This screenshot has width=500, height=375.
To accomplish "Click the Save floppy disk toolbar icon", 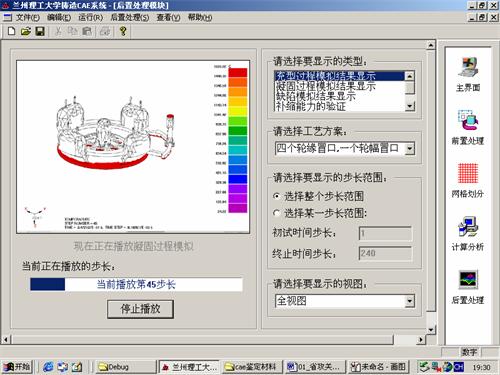I will pyautogui.click(x=40, y=31).
